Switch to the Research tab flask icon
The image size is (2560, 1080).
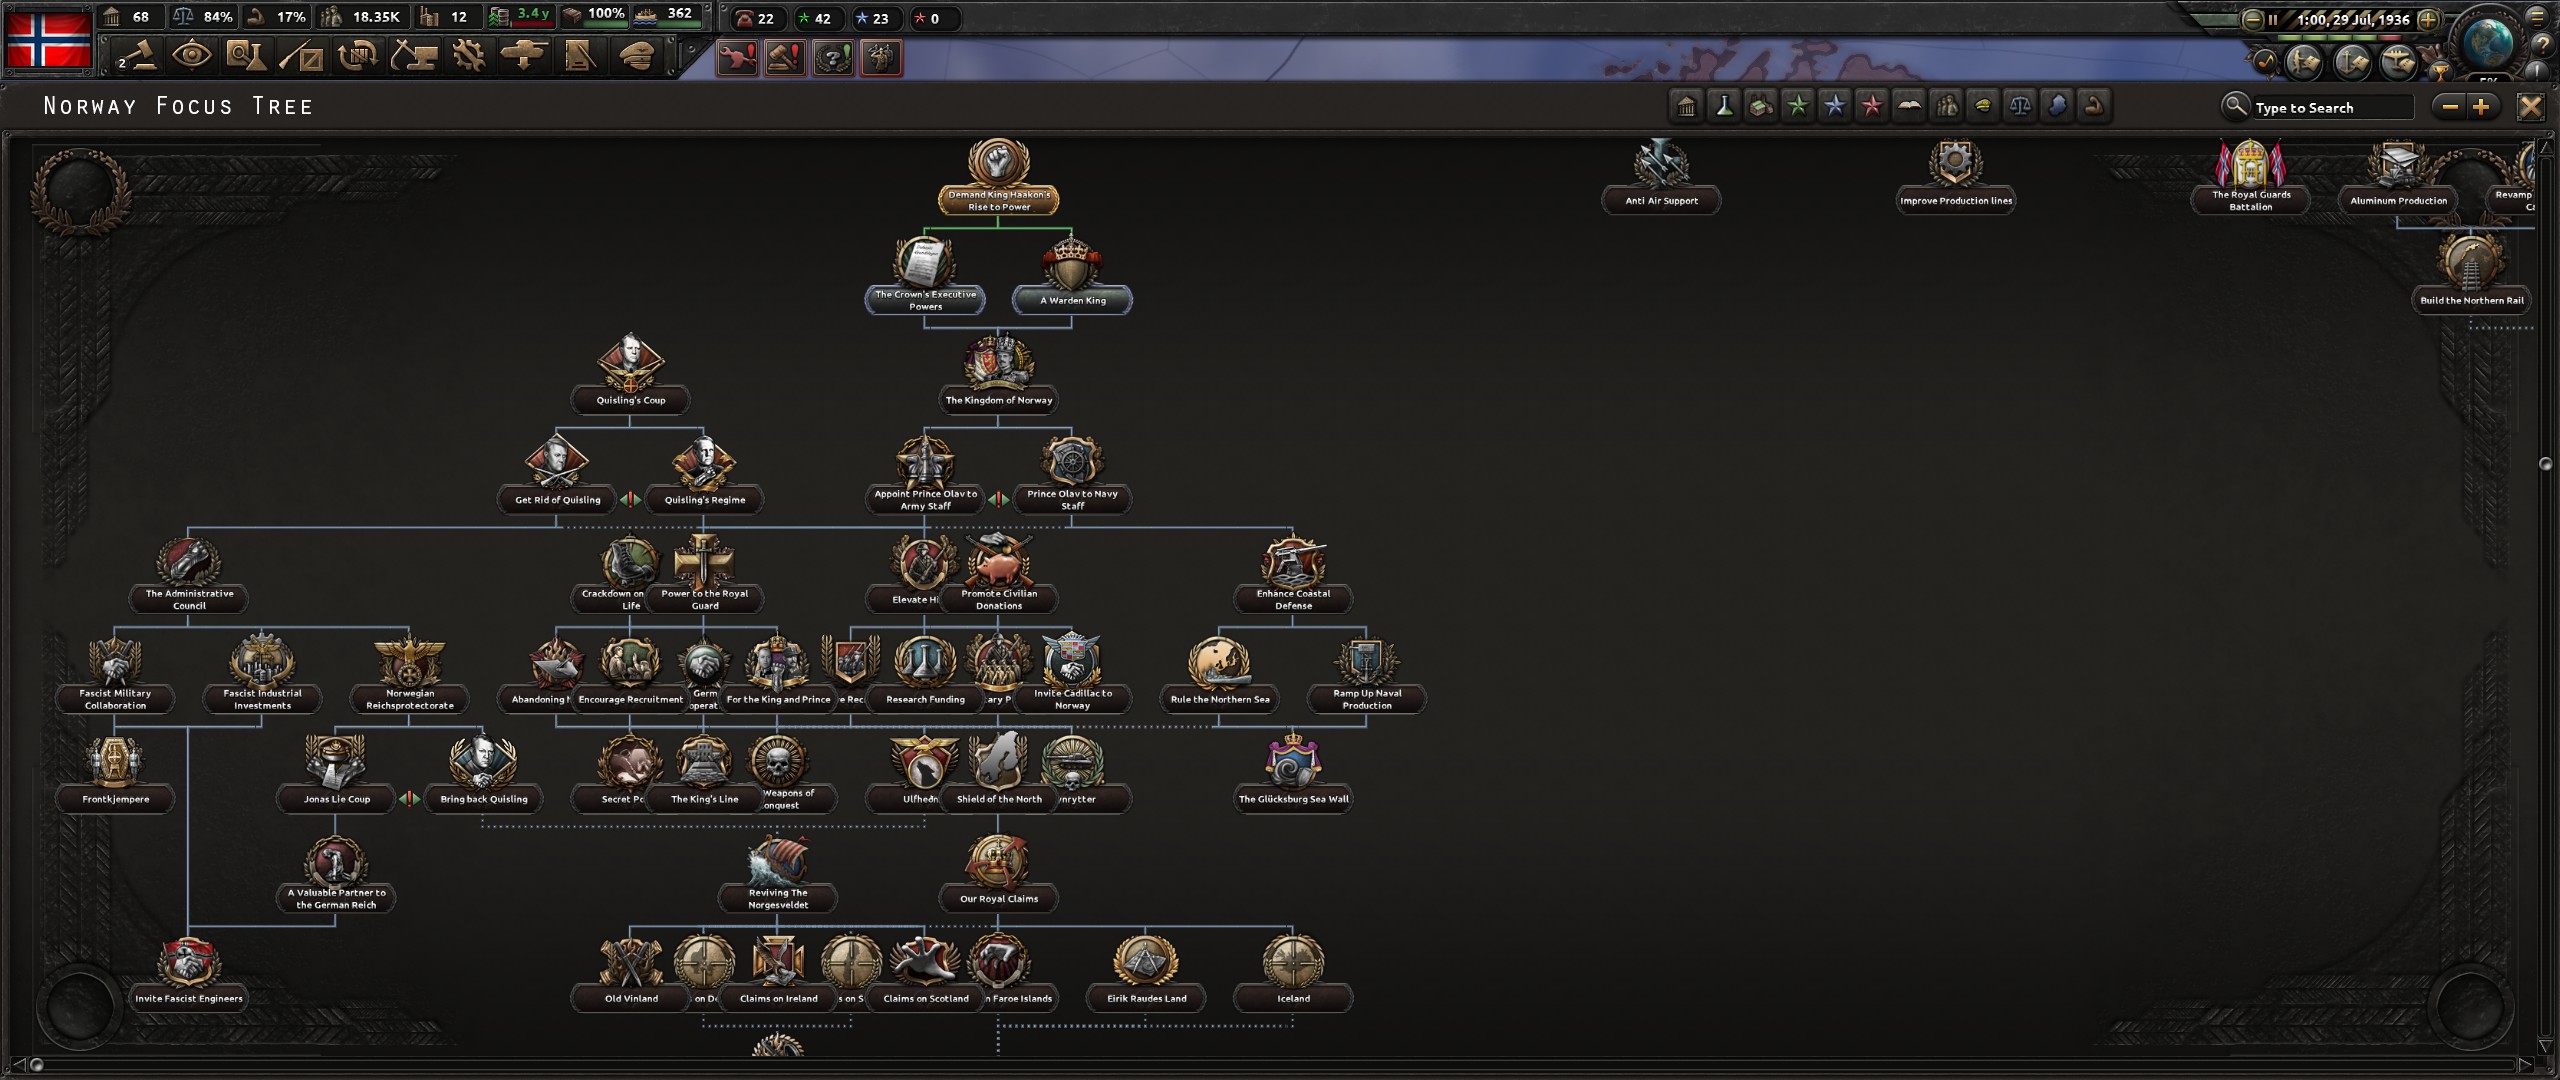tap(248, 57)
